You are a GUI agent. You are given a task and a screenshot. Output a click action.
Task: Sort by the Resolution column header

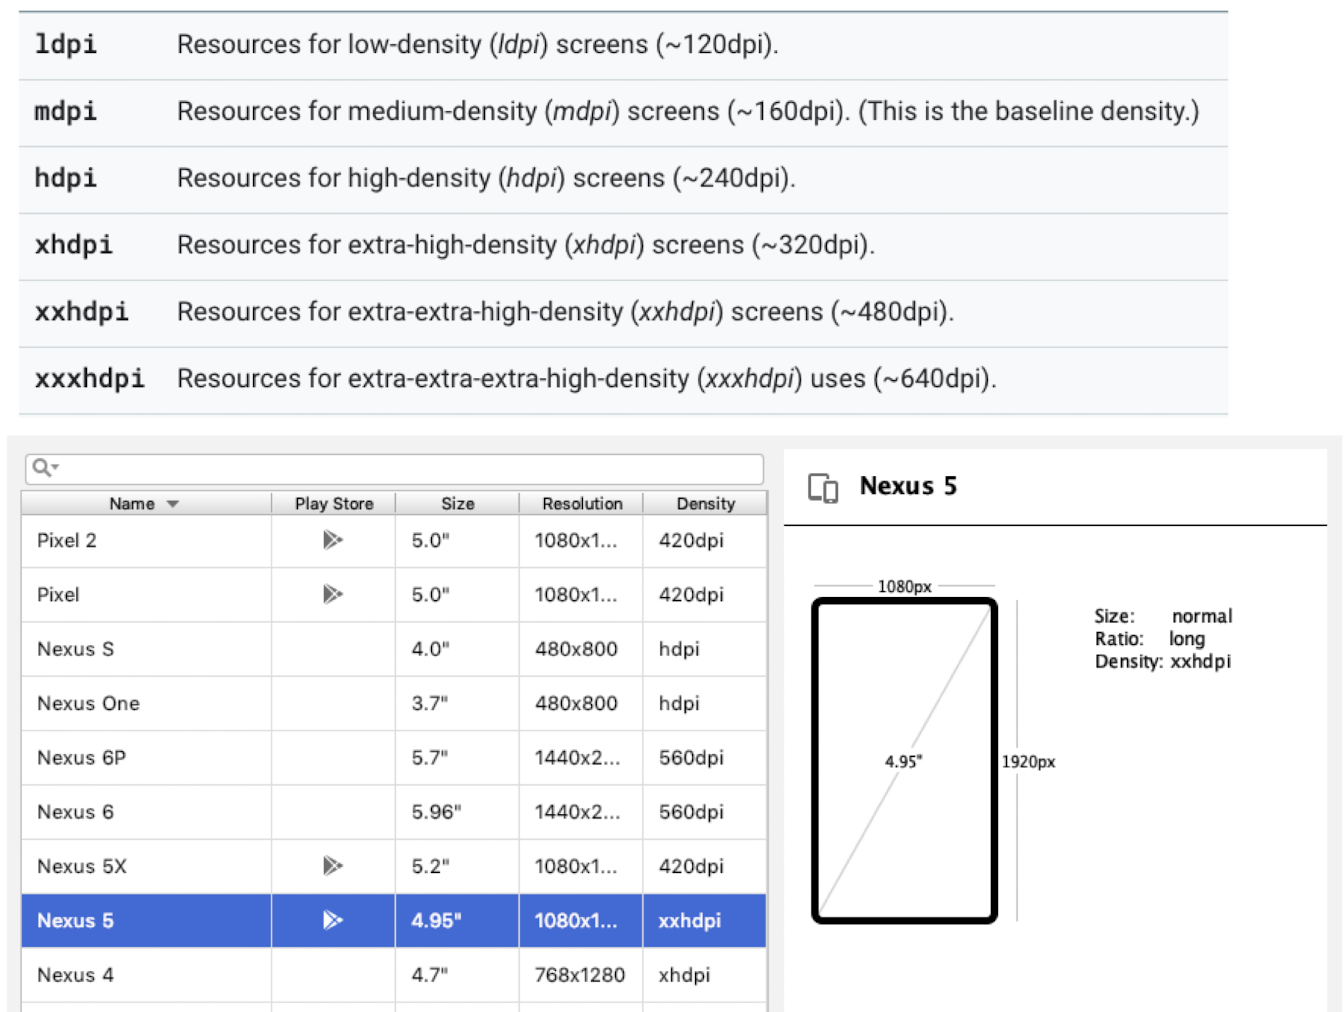(582, 503)
